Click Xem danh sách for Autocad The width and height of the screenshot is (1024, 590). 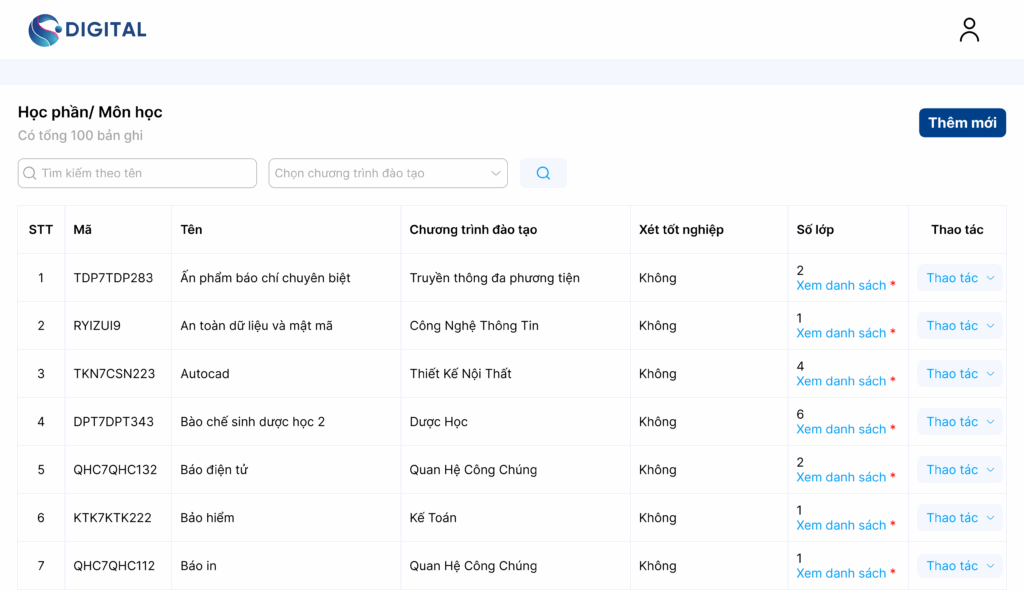841,382
